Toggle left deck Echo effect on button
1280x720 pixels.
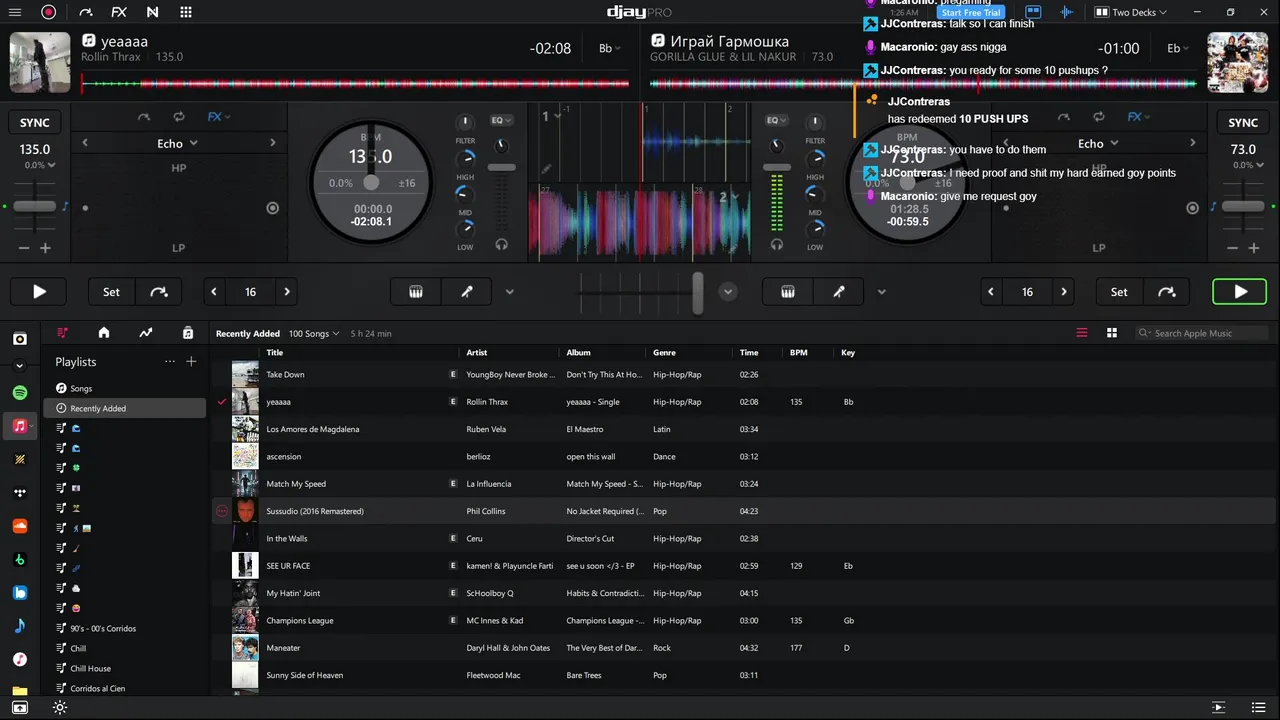click(272, 208)
